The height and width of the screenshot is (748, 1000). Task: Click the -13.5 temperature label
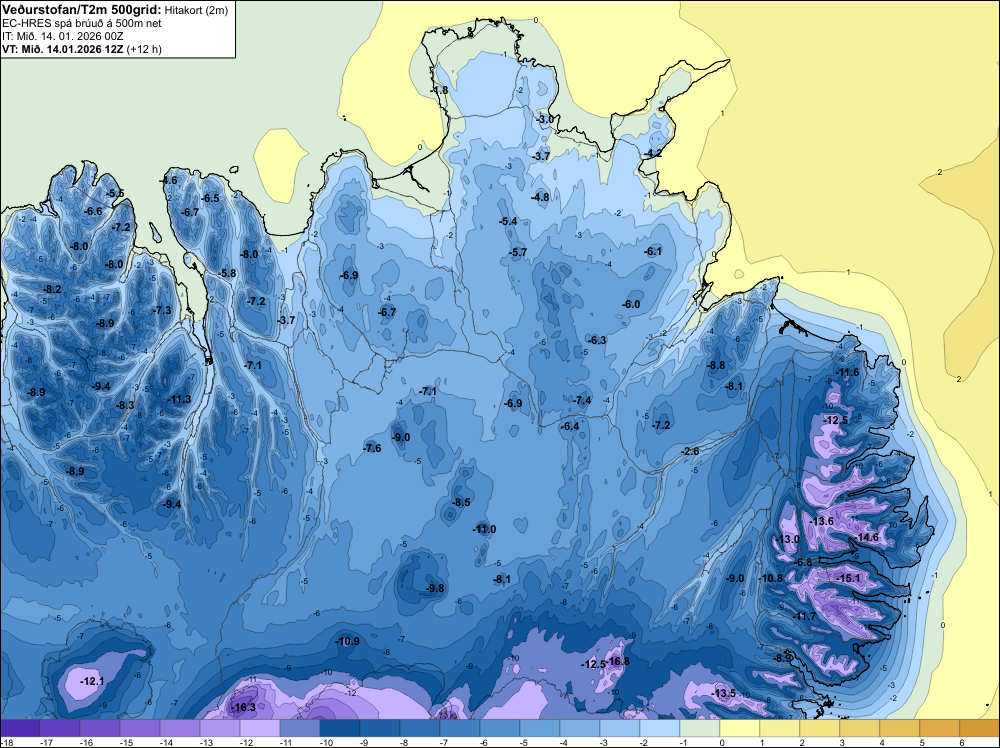point(724,693)
